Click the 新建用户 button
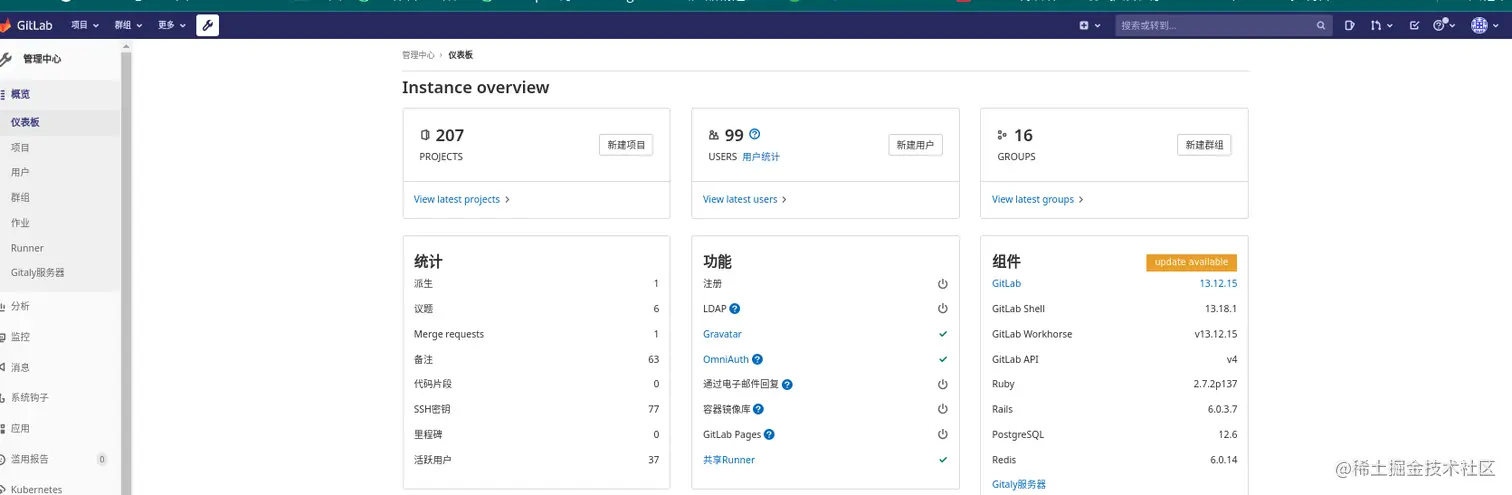 [915, 145]
